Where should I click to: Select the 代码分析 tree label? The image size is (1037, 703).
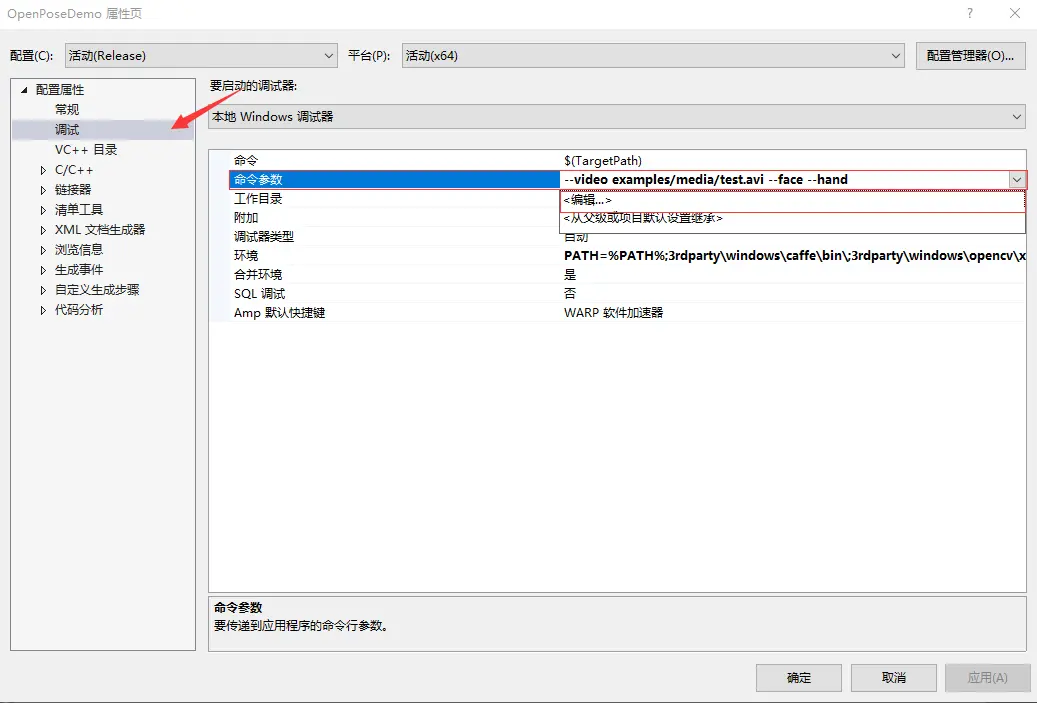[79, 310]
